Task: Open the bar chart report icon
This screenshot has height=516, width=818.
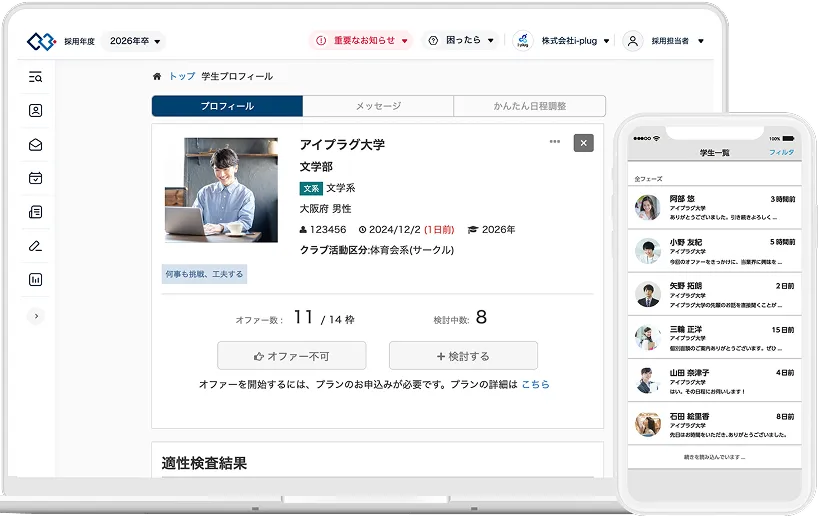Action: coord(36,280)
